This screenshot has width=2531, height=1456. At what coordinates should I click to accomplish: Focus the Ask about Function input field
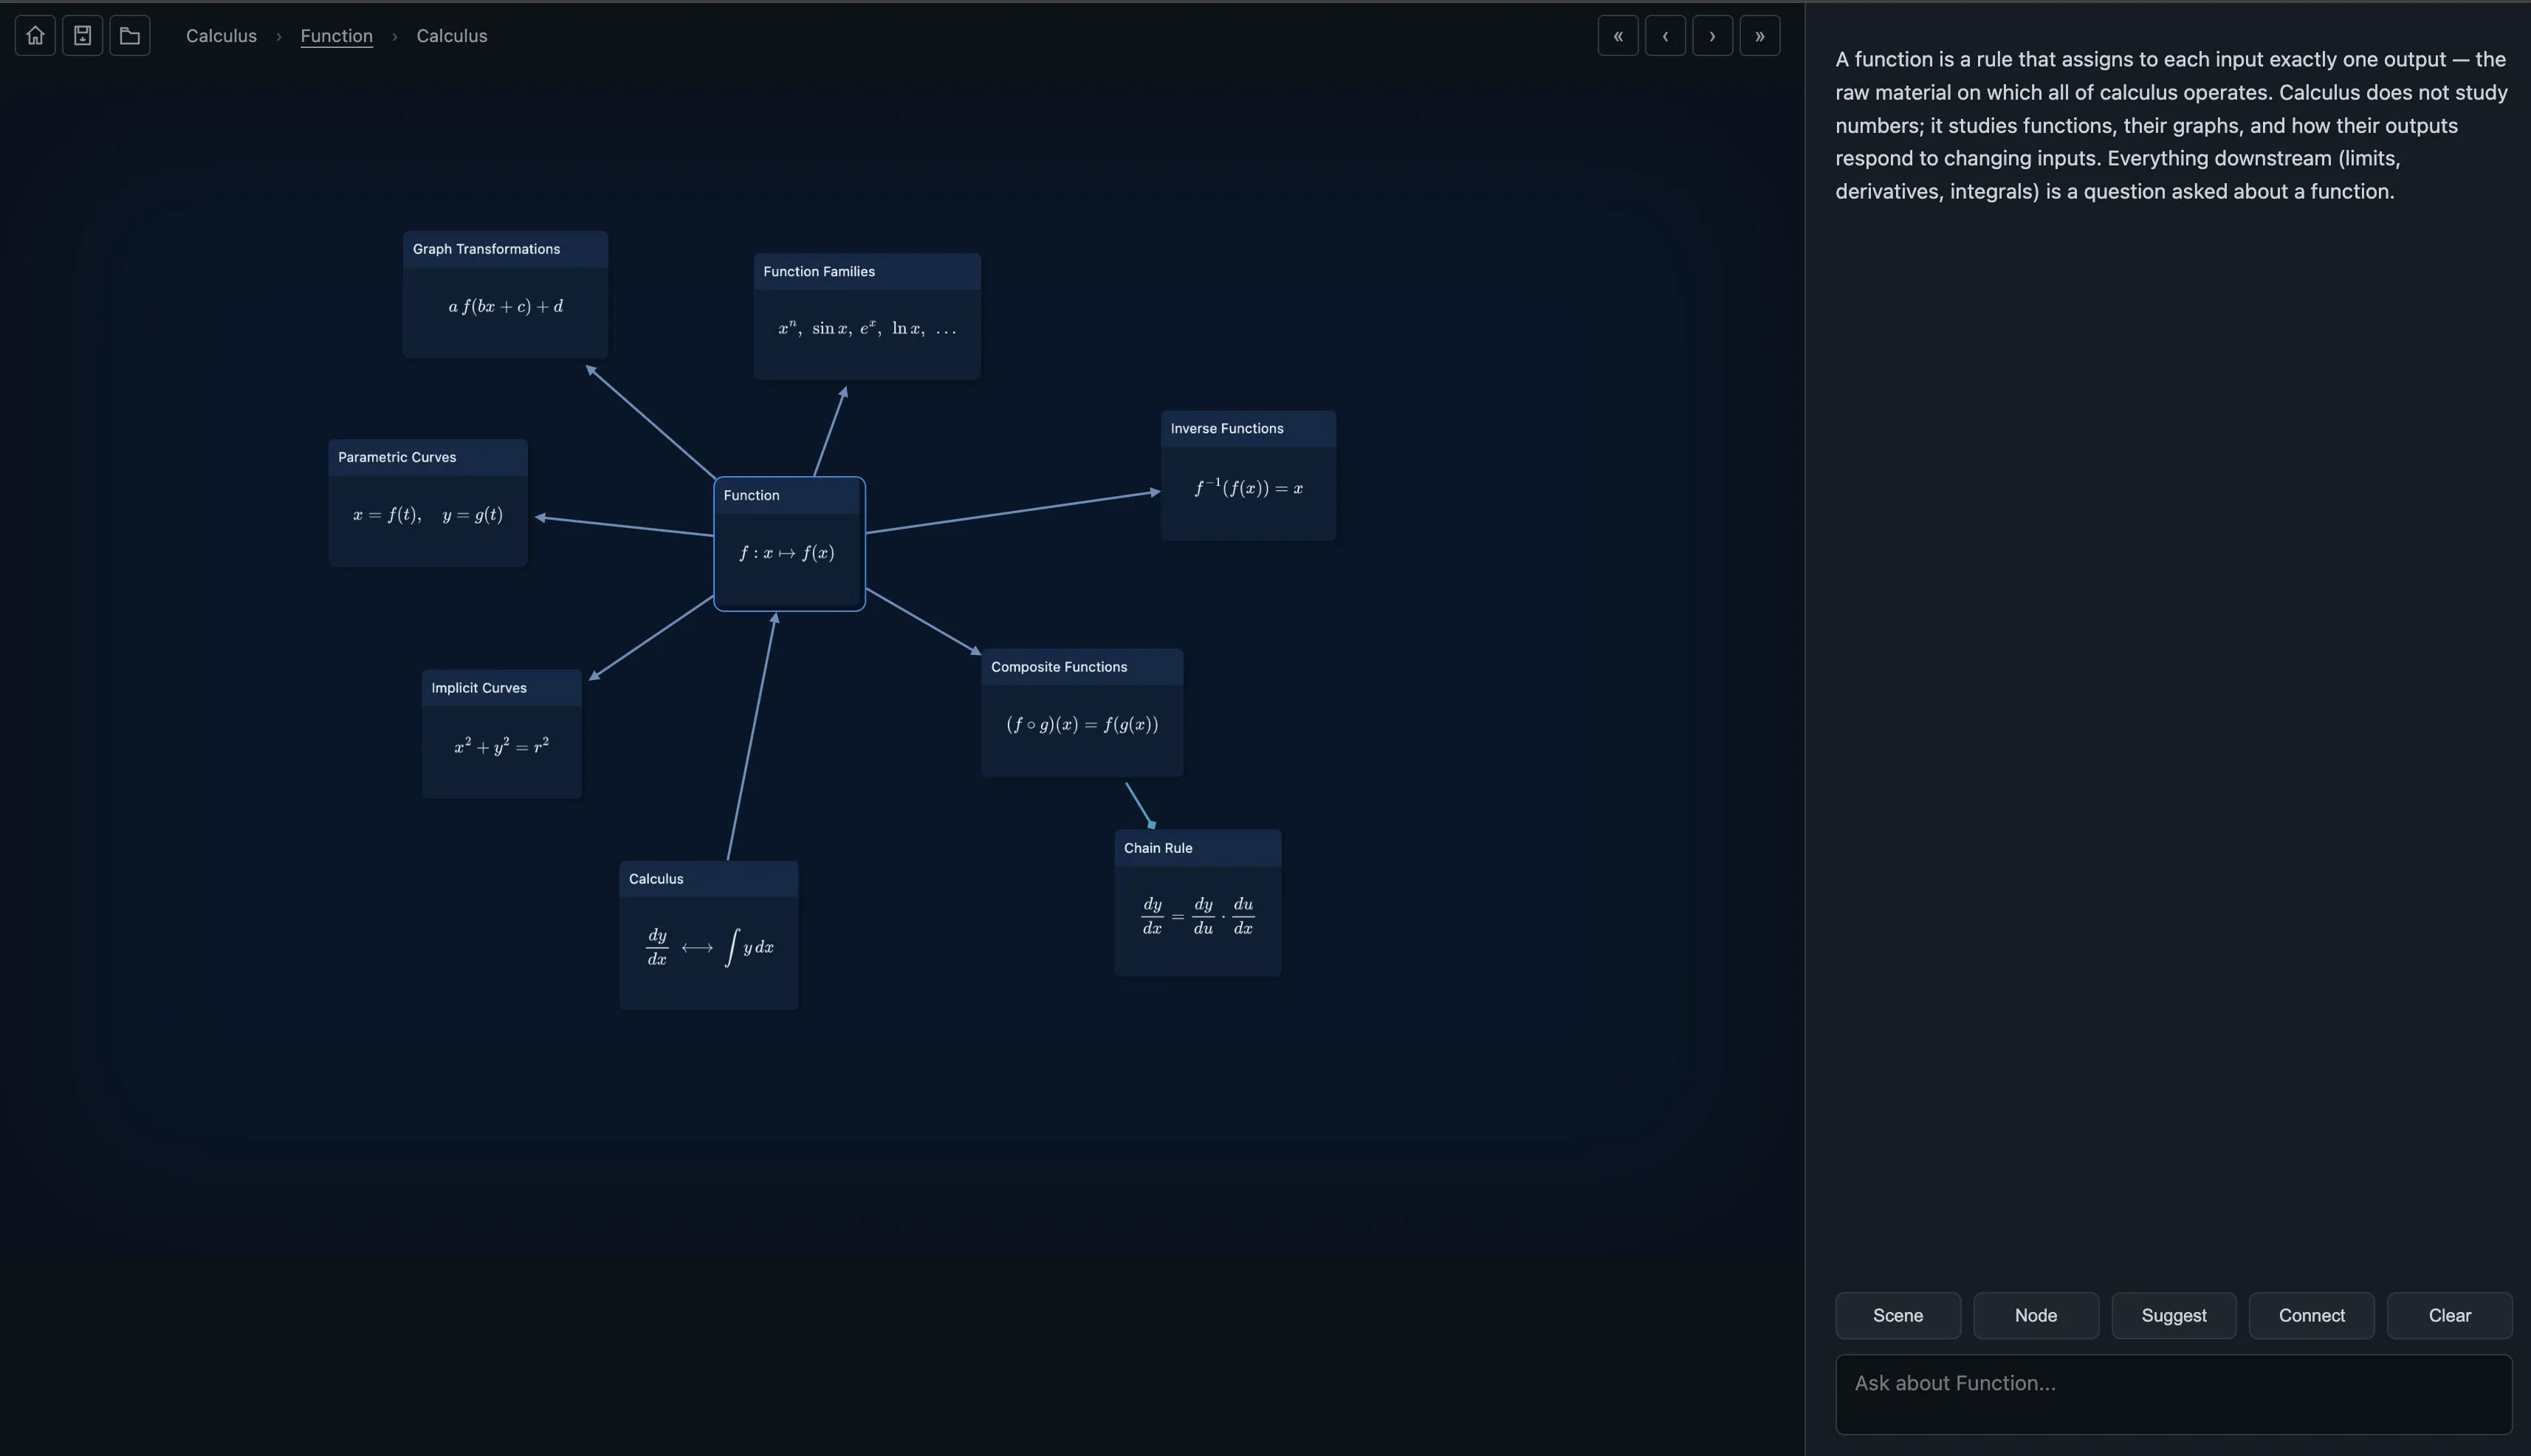[x=2174, y=1395]
